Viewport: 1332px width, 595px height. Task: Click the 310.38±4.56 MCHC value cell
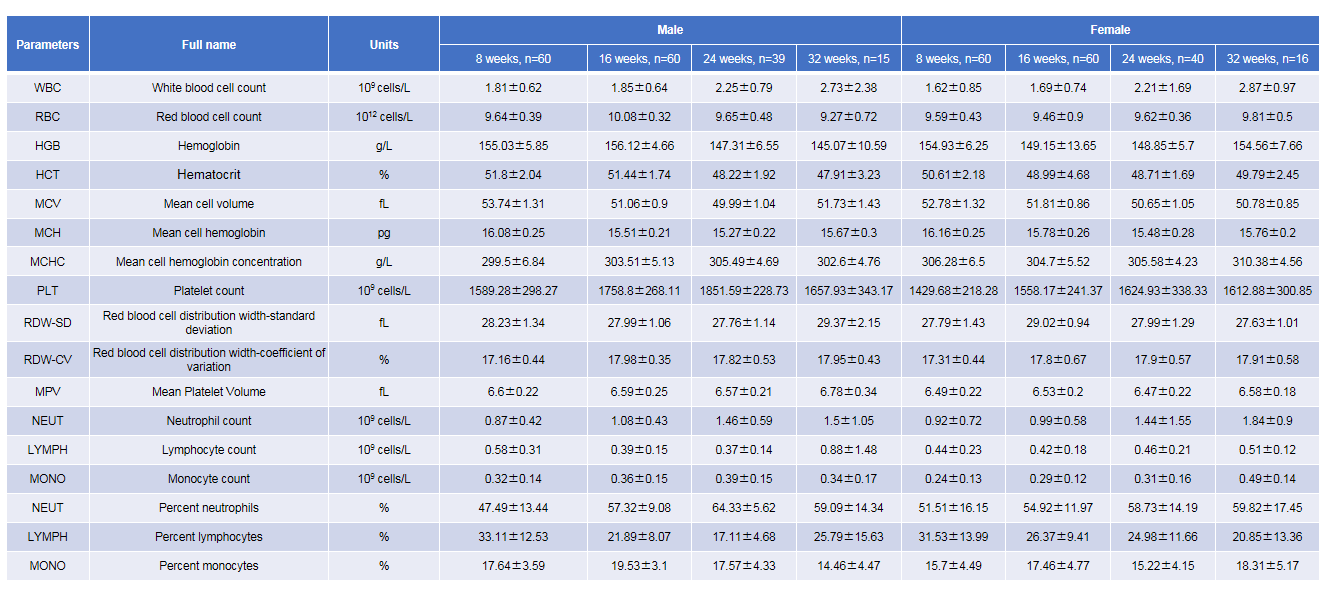(x=1267, y=262)
